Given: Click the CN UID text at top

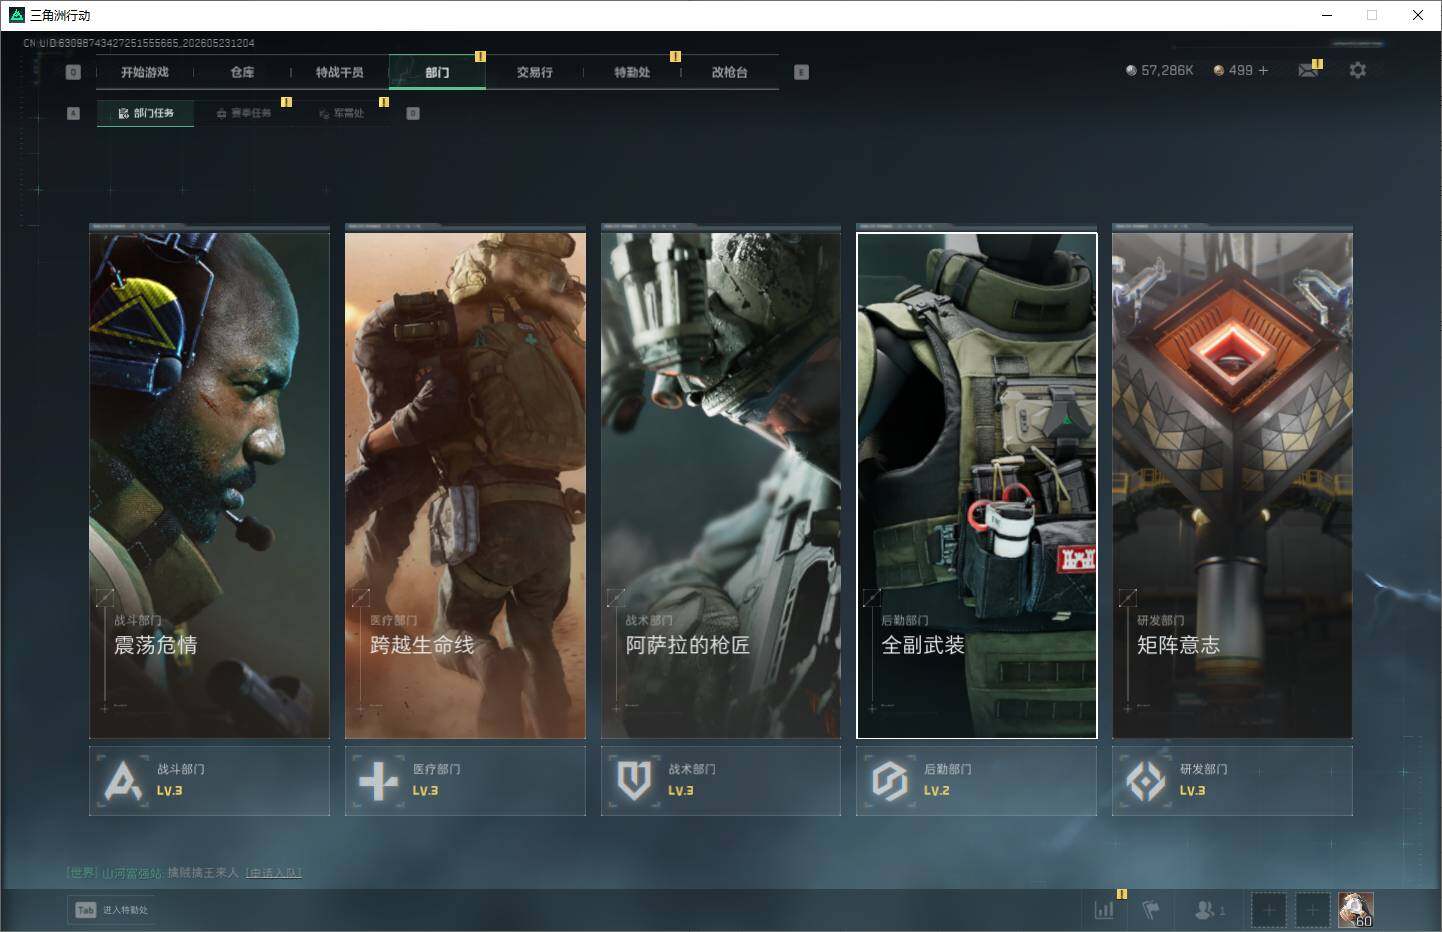Looking at the screenshot, I should [139, 43].
